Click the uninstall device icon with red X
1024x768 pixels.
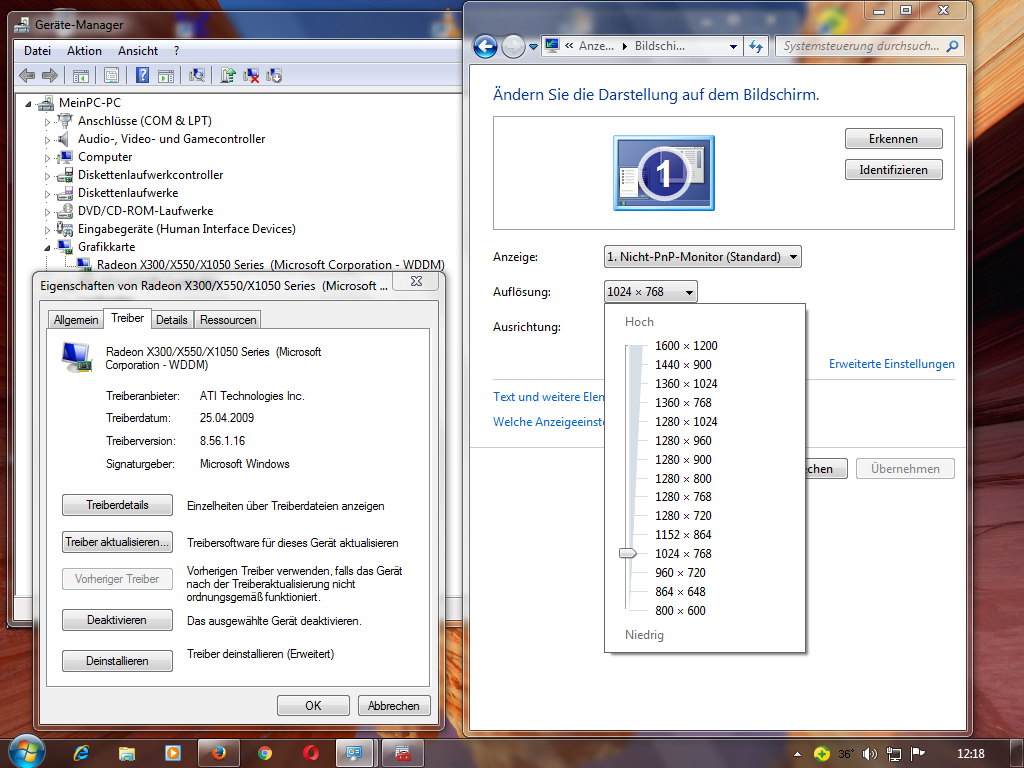pyautogui.click(x=251, y=76)
